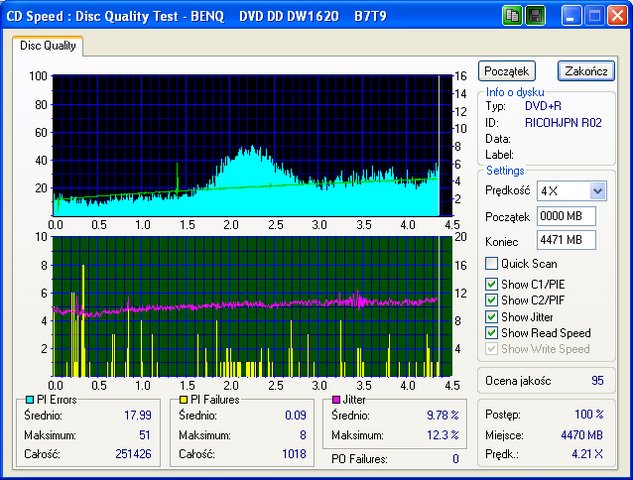Viewport: 633px width, 480px height.
Task: Click the magenta Jitter color swatch
Action: point(335,400)
